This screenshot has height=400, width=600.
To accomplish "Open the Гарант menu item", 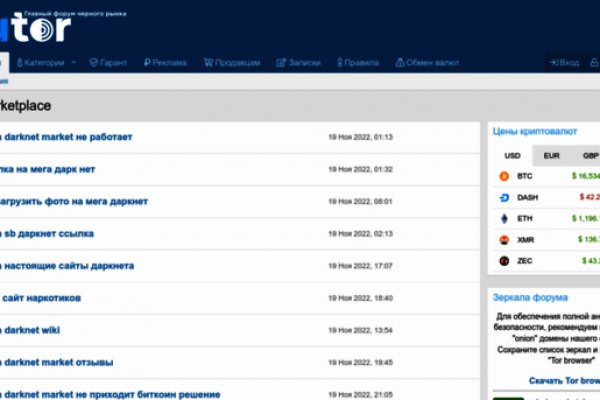I will [108, 62].
